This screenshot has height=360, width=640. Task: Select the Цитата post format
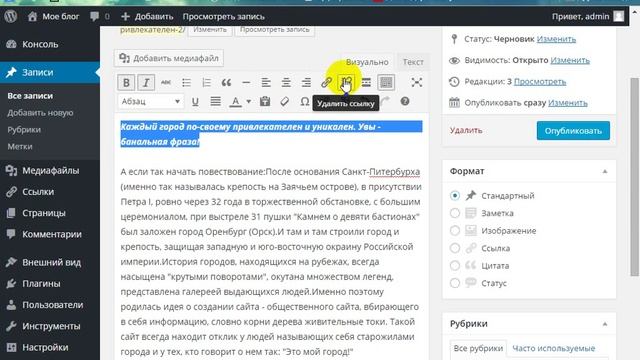click(x=455, y=266)
